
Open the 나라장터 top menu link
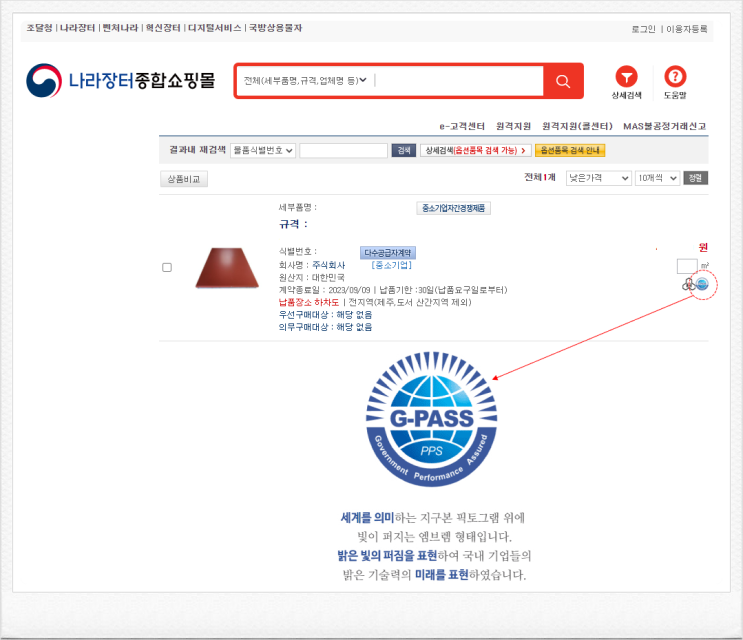(77, 28)
